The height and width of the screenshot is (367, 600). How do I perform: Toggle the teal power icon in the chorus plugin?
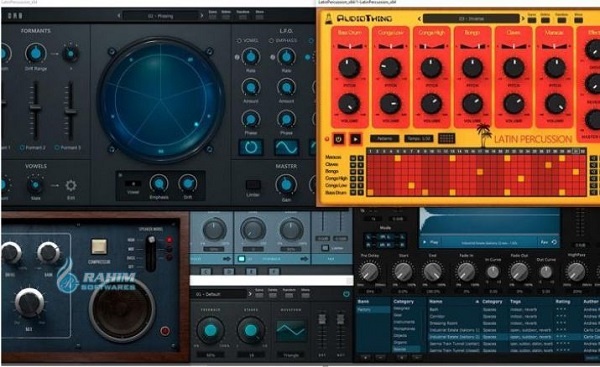tap(346, 294)
